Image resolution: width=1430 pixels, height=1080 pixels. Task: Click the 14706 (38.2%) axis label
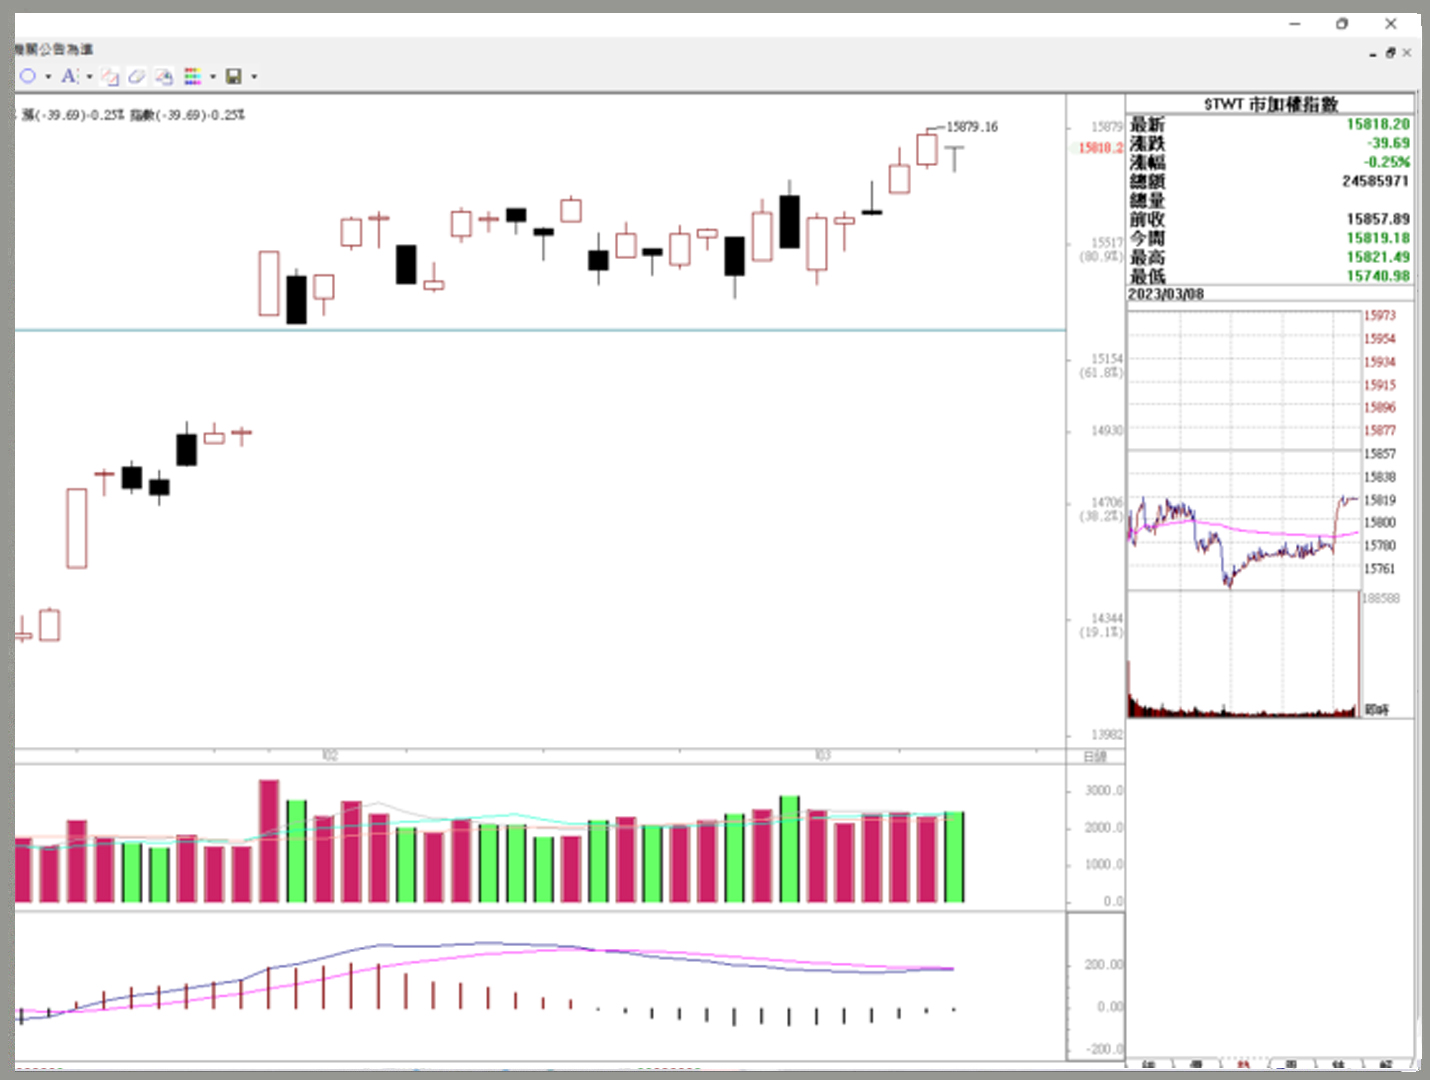tap(1101, 509)
